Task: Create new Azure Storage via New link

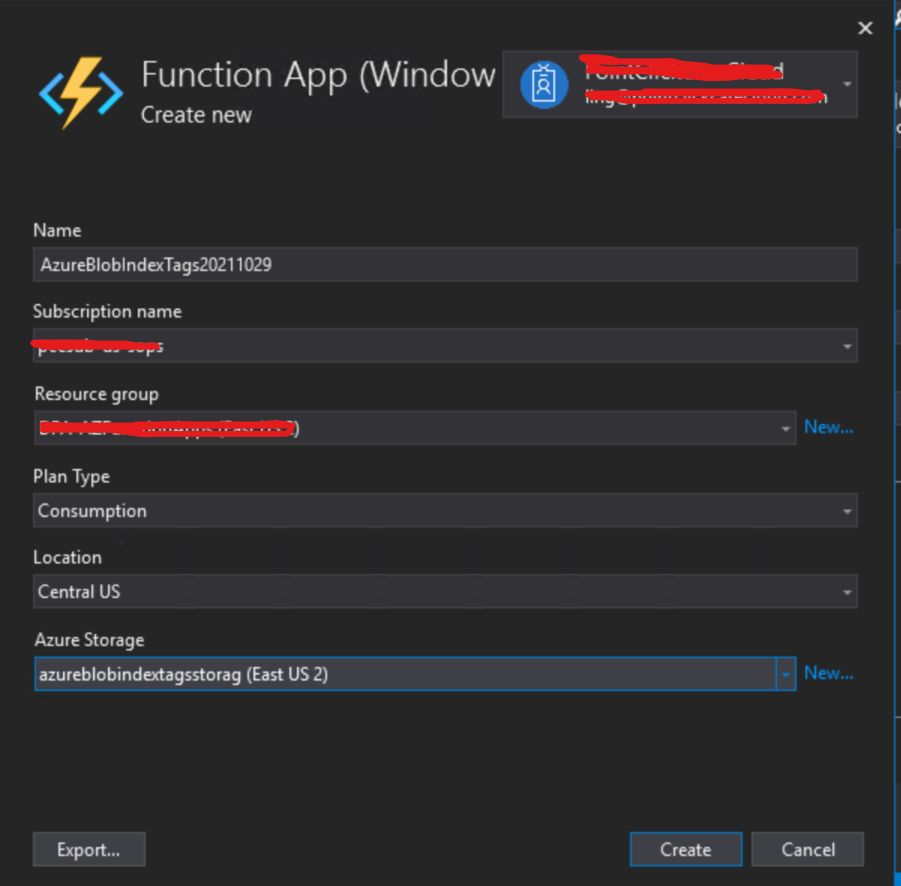Action: (x=828, y=673)
